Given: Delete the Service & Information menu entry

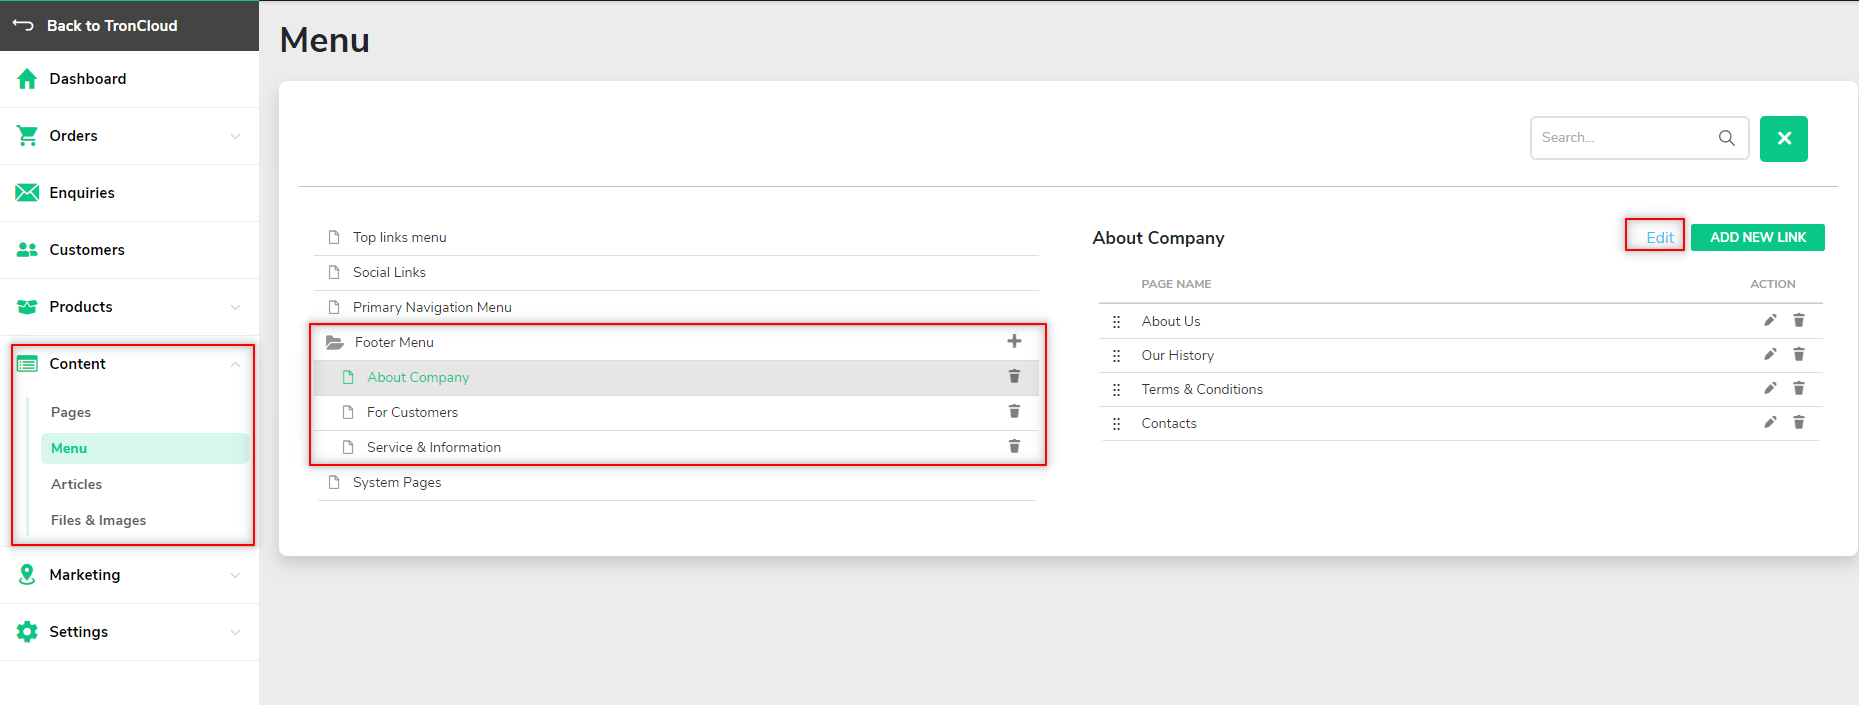Looking at the screenshot, I should pos(1014,446).
